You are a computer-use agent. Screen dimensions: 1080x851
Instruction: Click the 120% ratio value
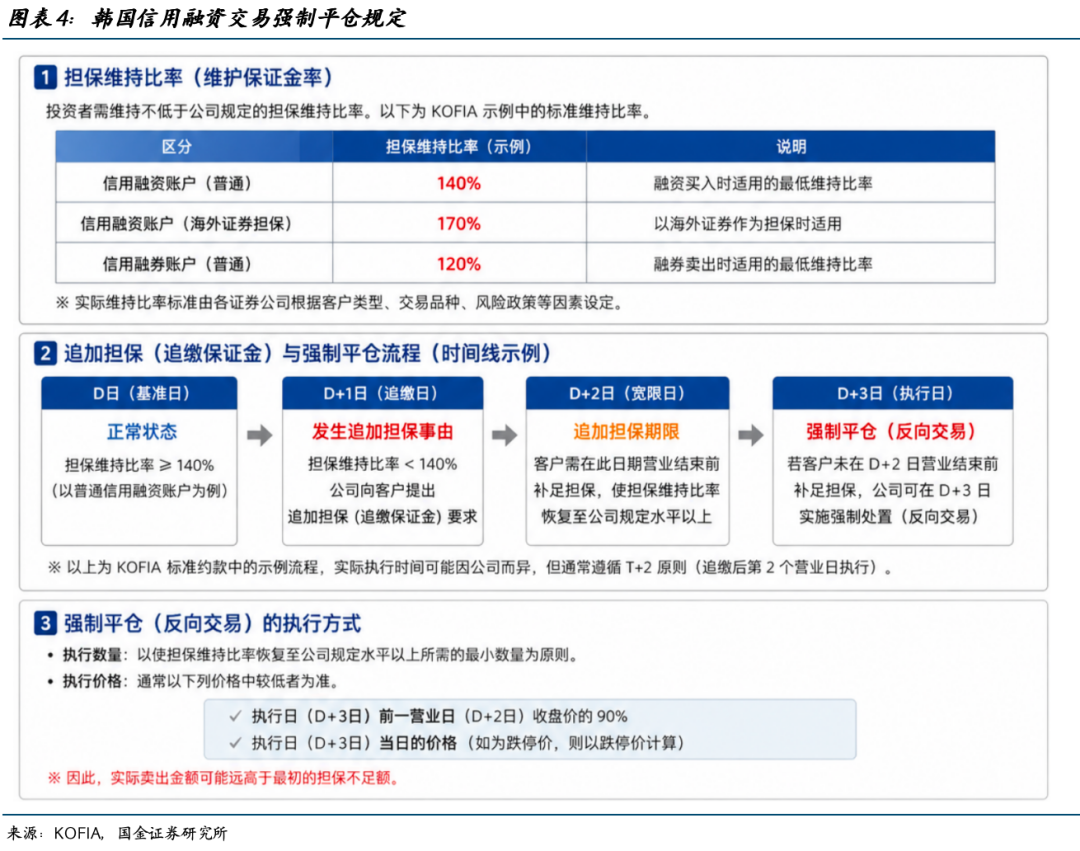[x=459, y=264]
